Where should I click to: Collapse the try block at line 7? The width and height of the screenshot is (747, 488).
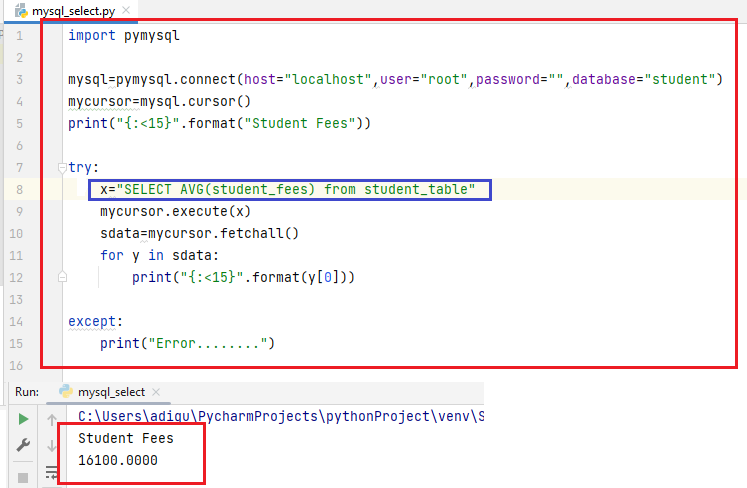point(62,167)
